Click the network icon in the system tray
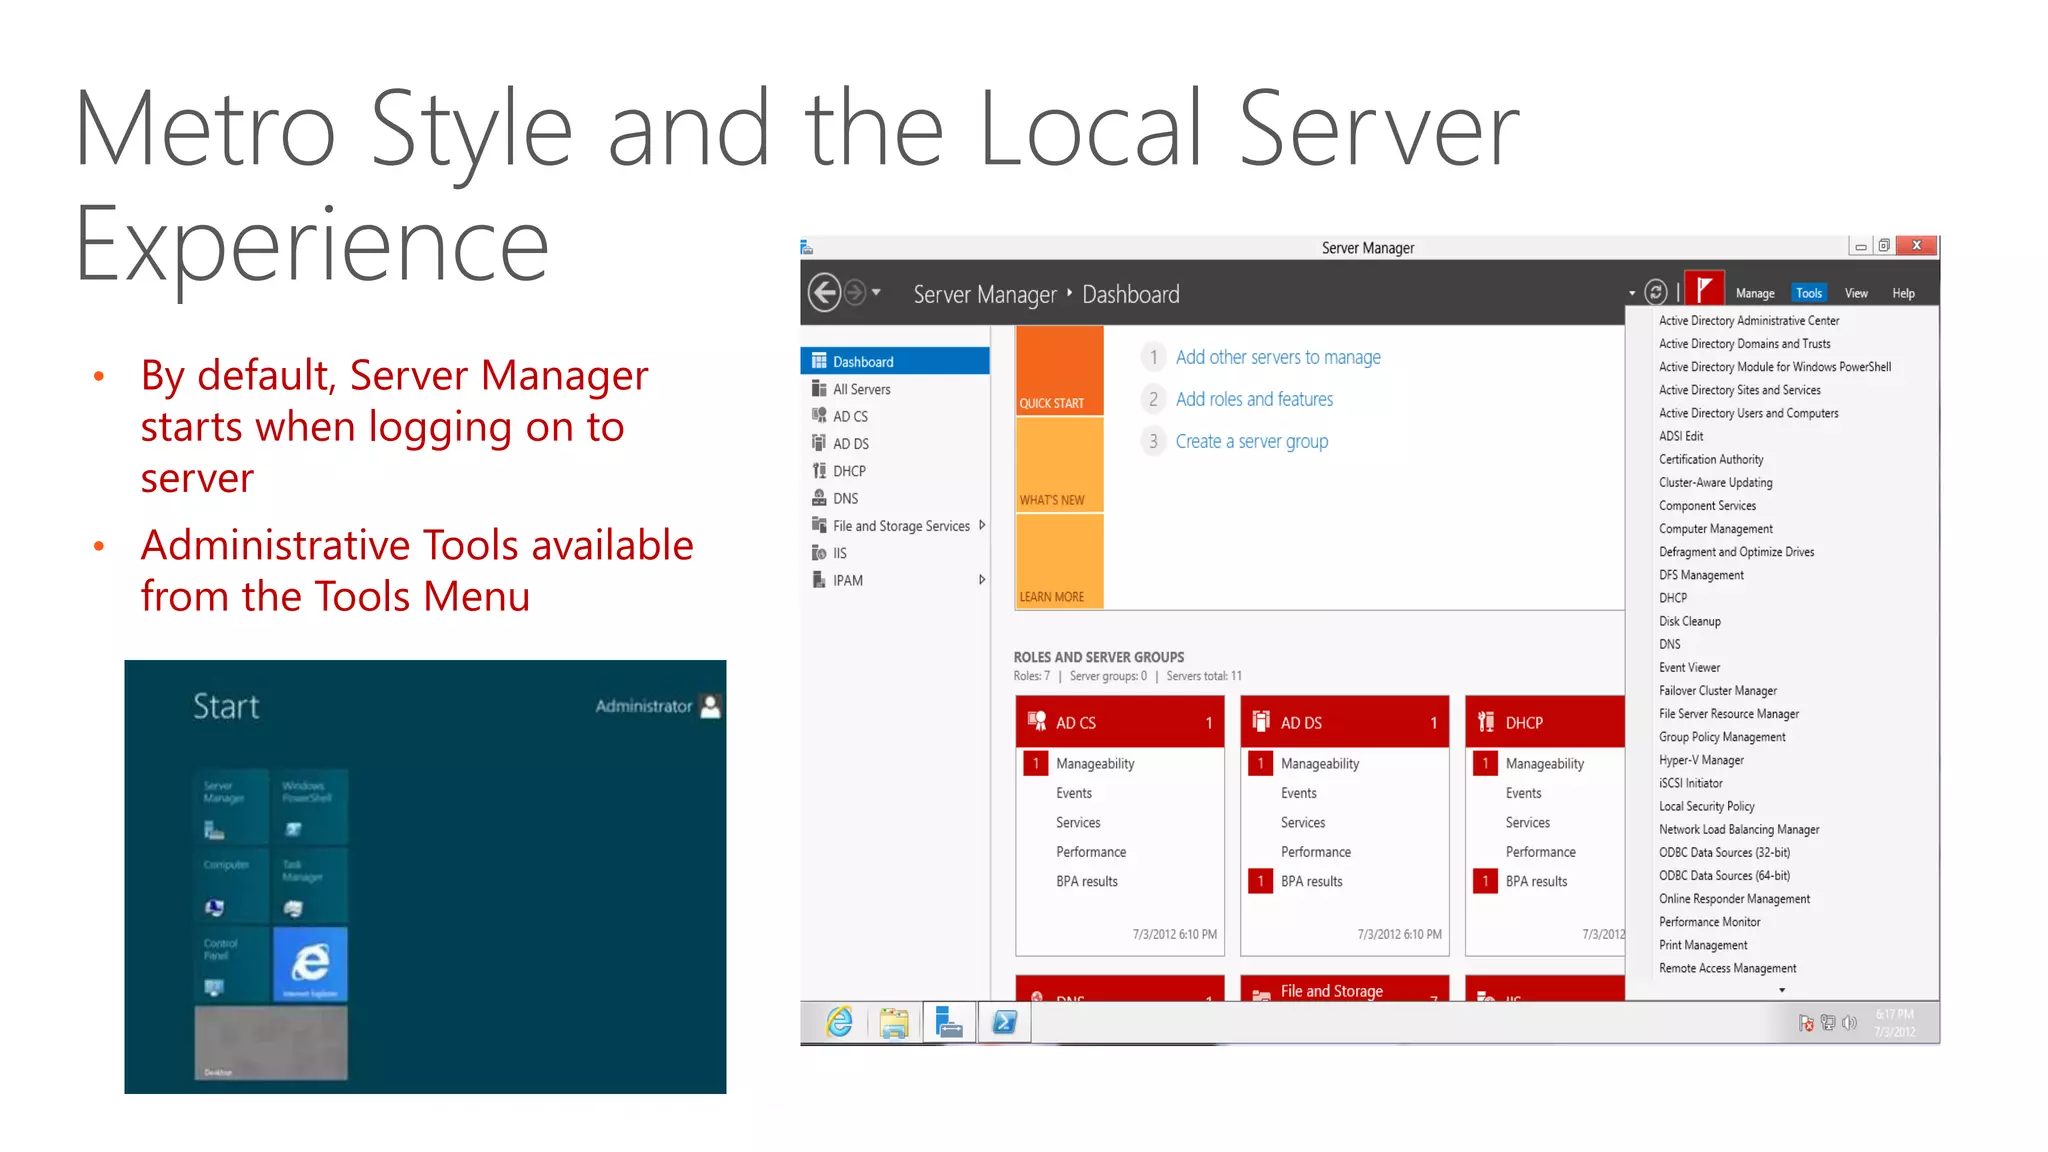Viewport: 2048px width, 1152px height. pyautogui.click(x=1828, y=1022)
